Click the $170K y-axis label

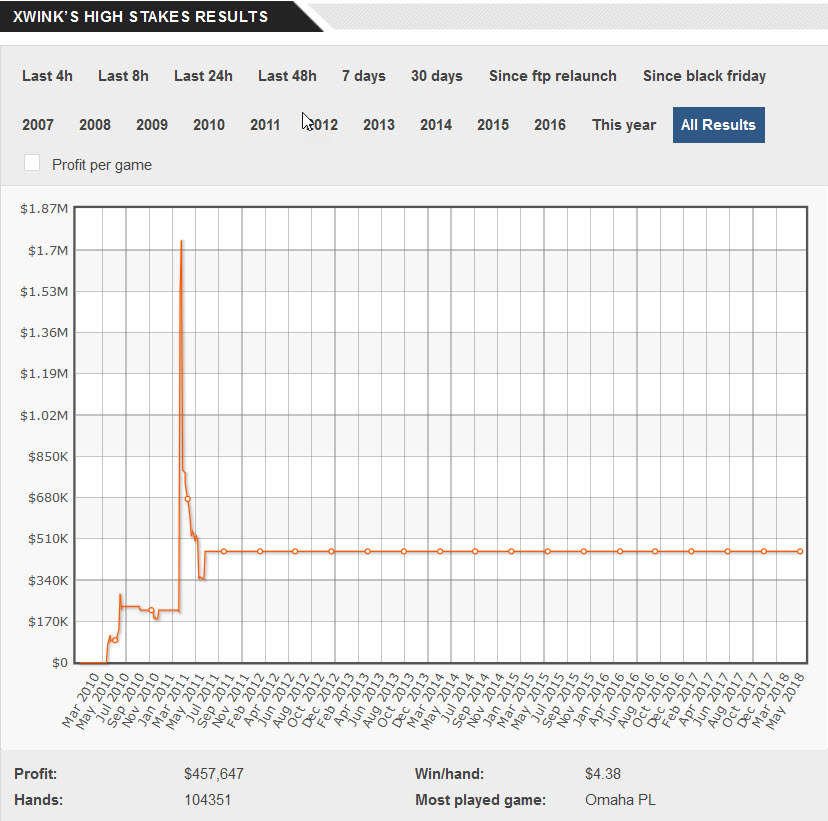48,621
